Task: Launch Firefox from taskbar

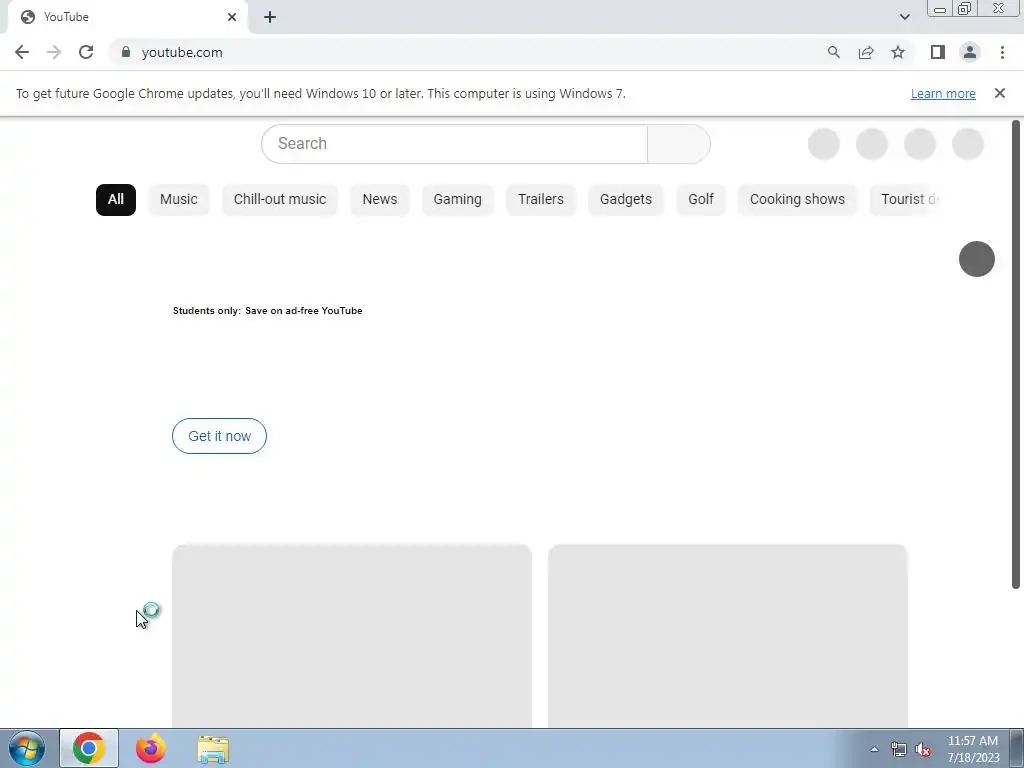Action: point(150,748)
